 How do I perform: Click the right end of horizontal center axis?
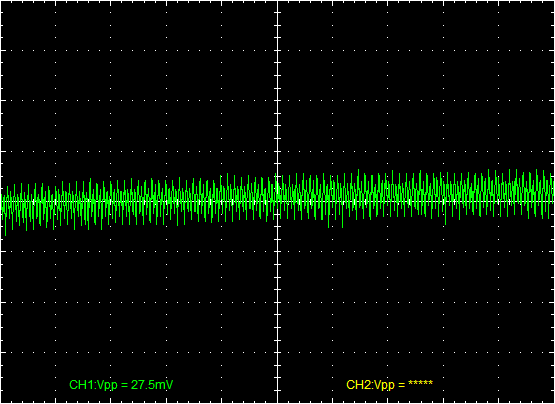click(x=553, y=201)
